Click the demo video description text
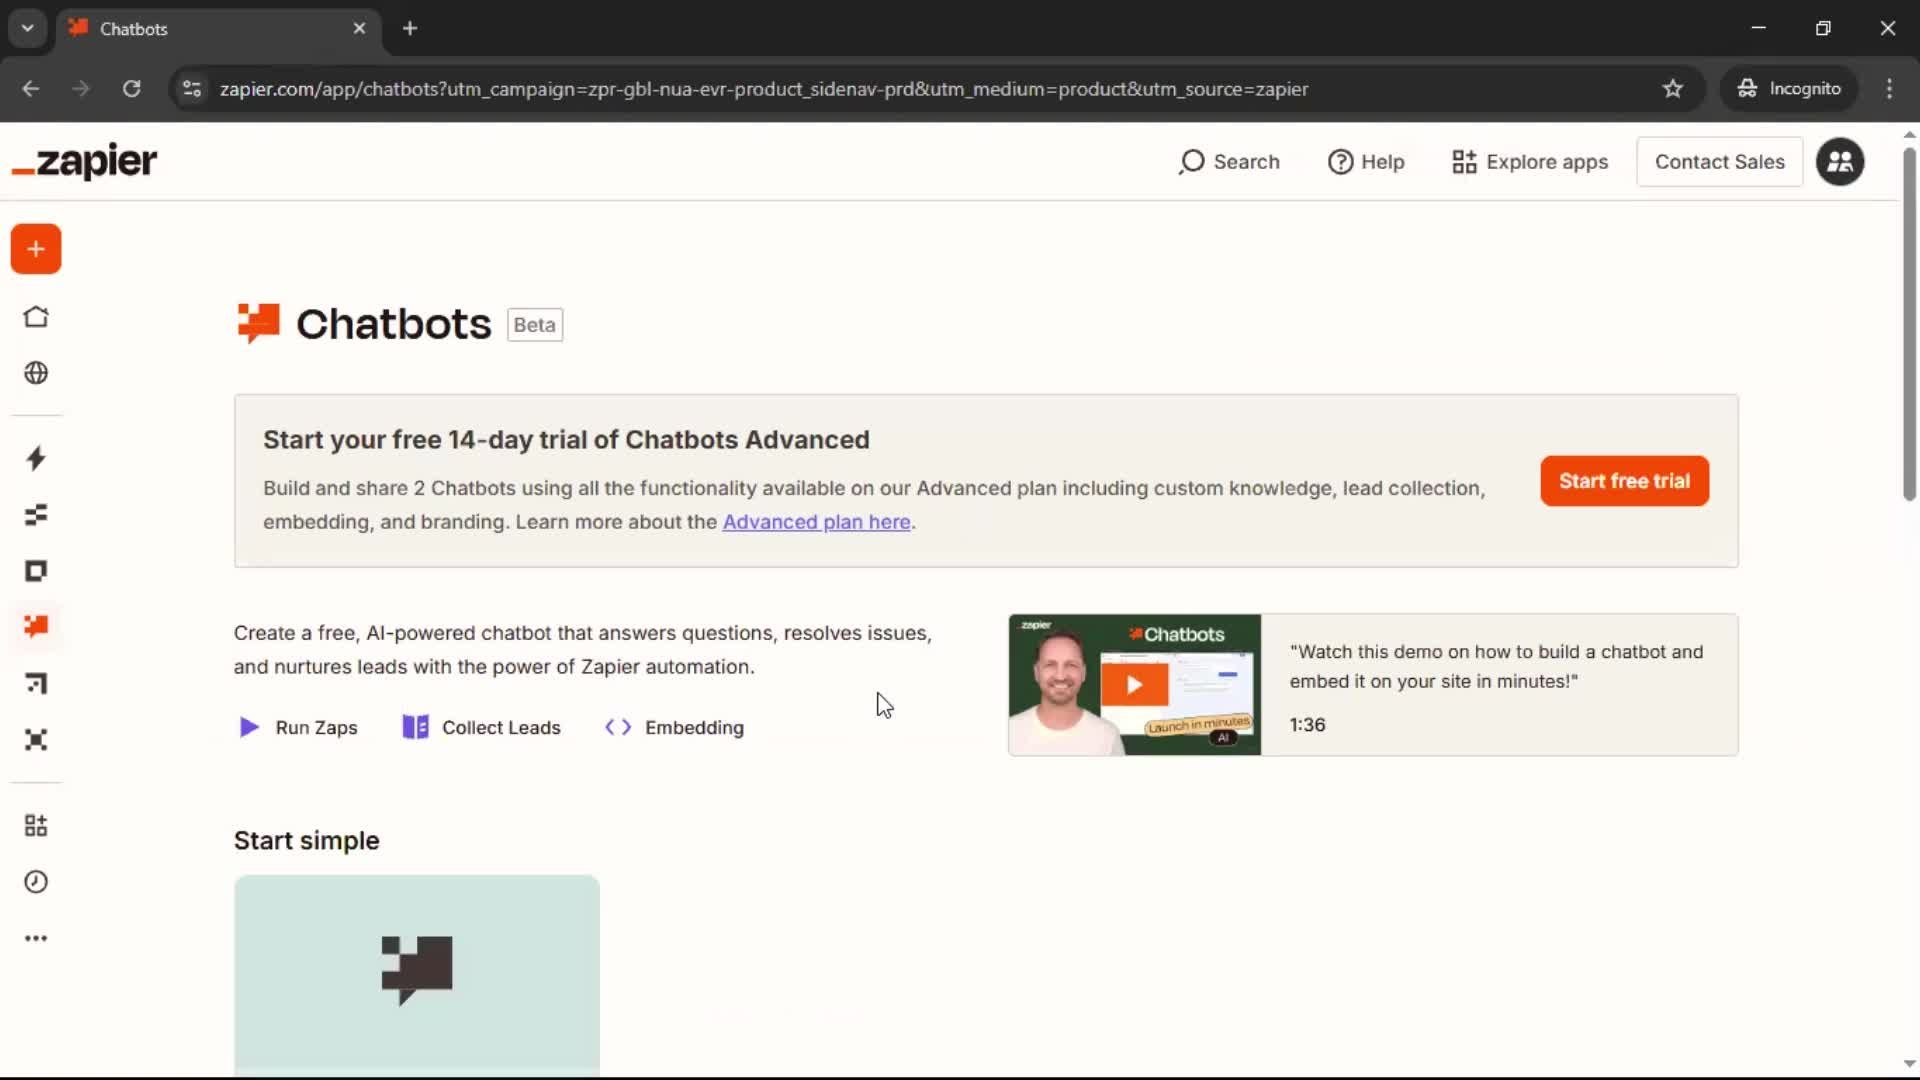This screenshot has width=1920, height=1080. click(1496, 666)
